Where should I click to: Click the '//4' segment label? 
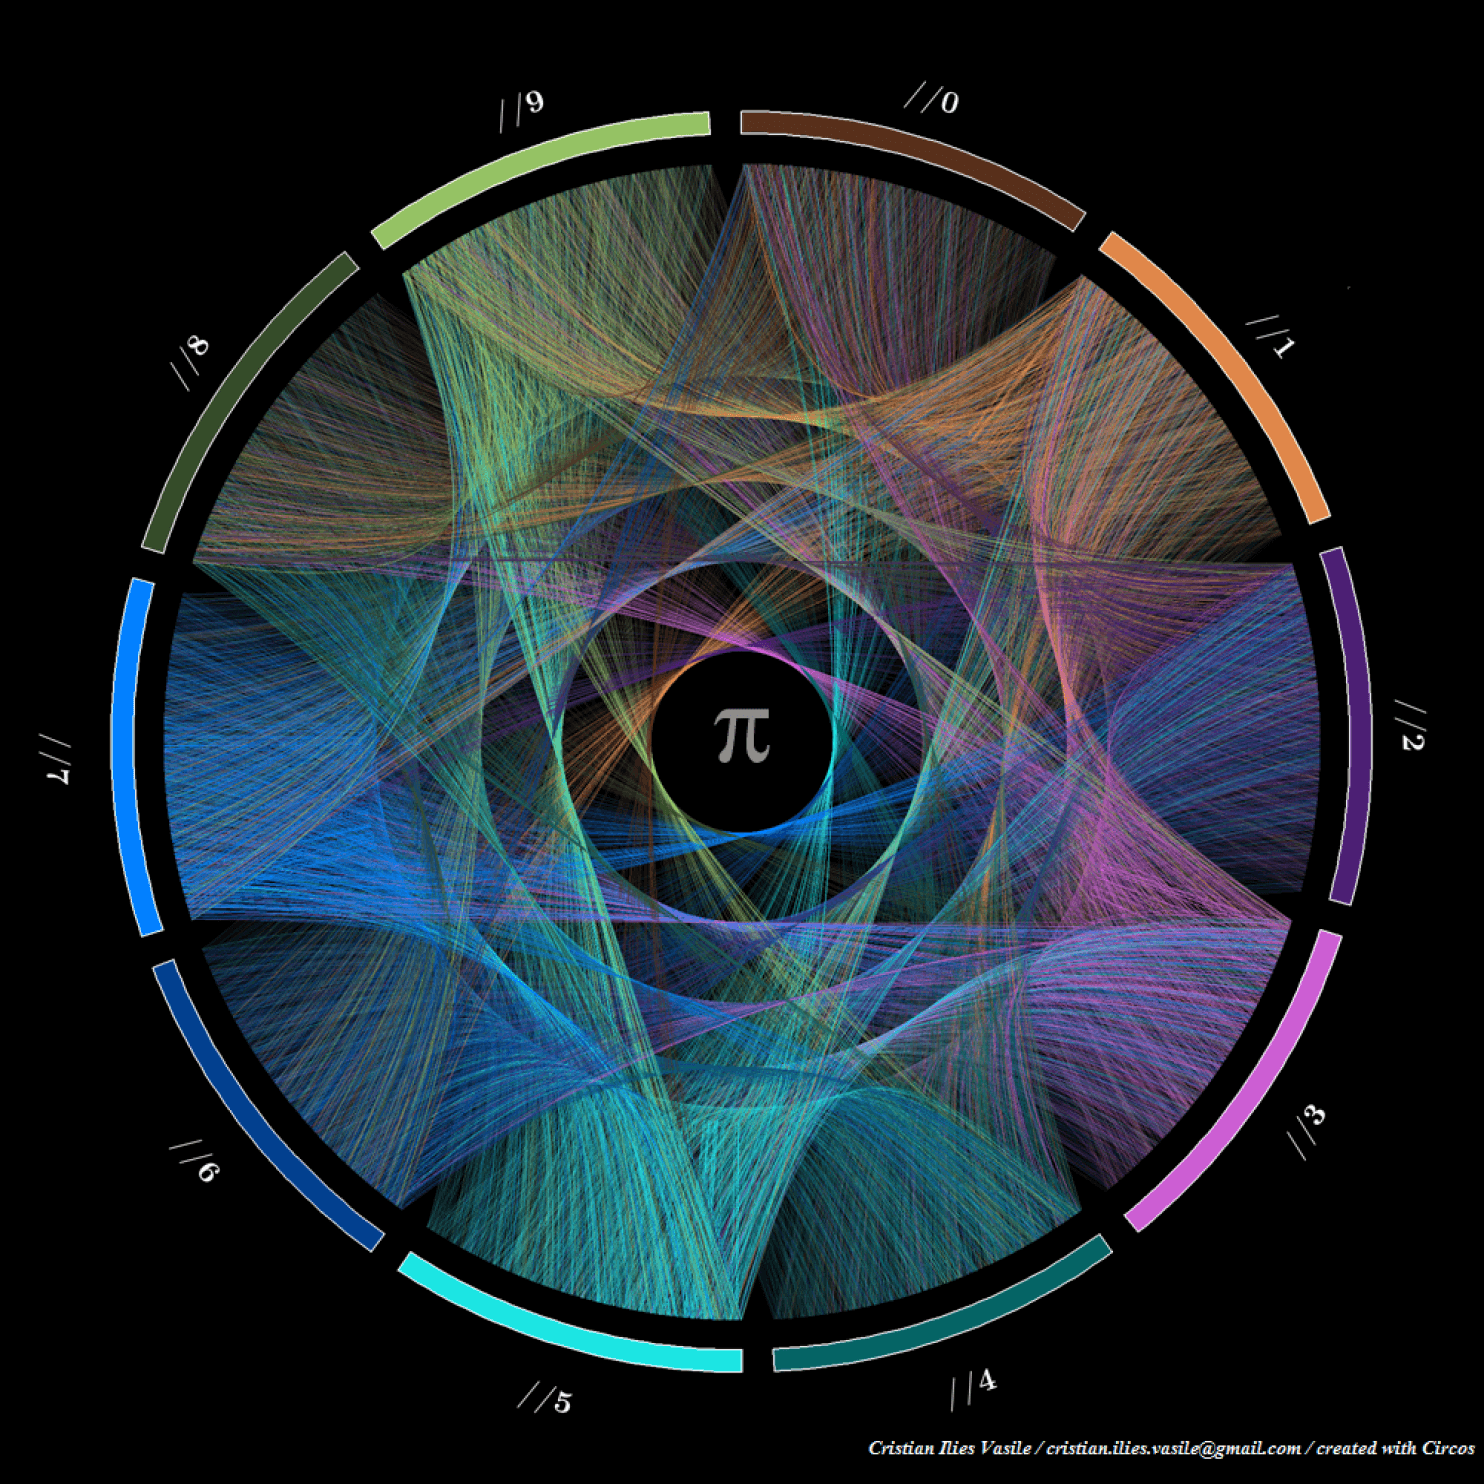(973, 1388)
